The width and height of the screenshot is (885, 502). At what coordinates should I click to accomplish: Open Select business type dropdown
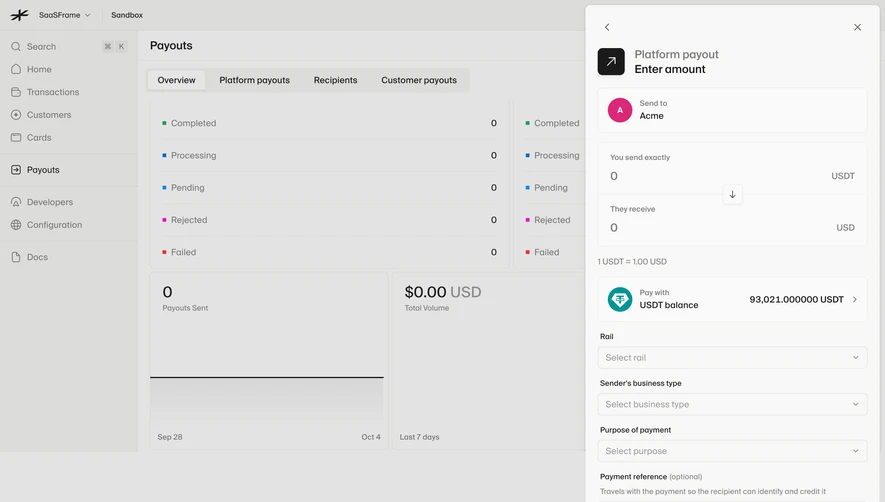click(732, 404)
